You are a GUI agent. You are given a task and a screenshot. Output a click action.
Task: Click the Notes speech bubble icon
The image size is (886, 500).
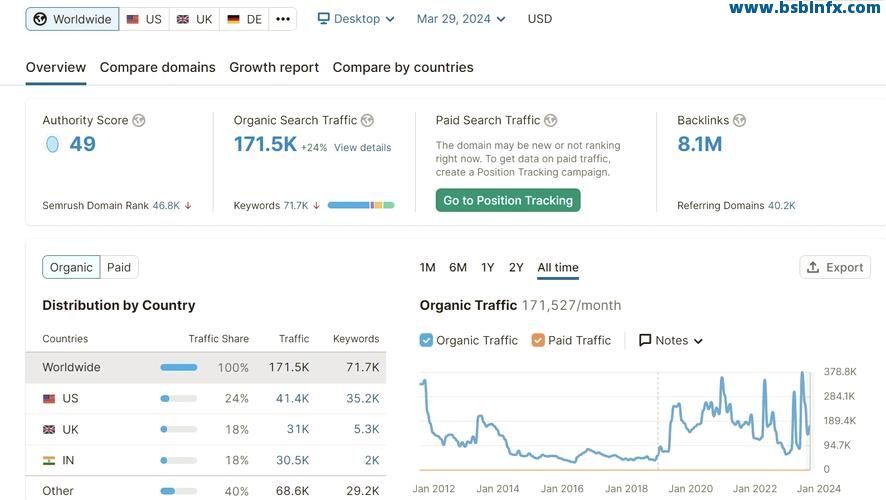[x=645, y=340]
